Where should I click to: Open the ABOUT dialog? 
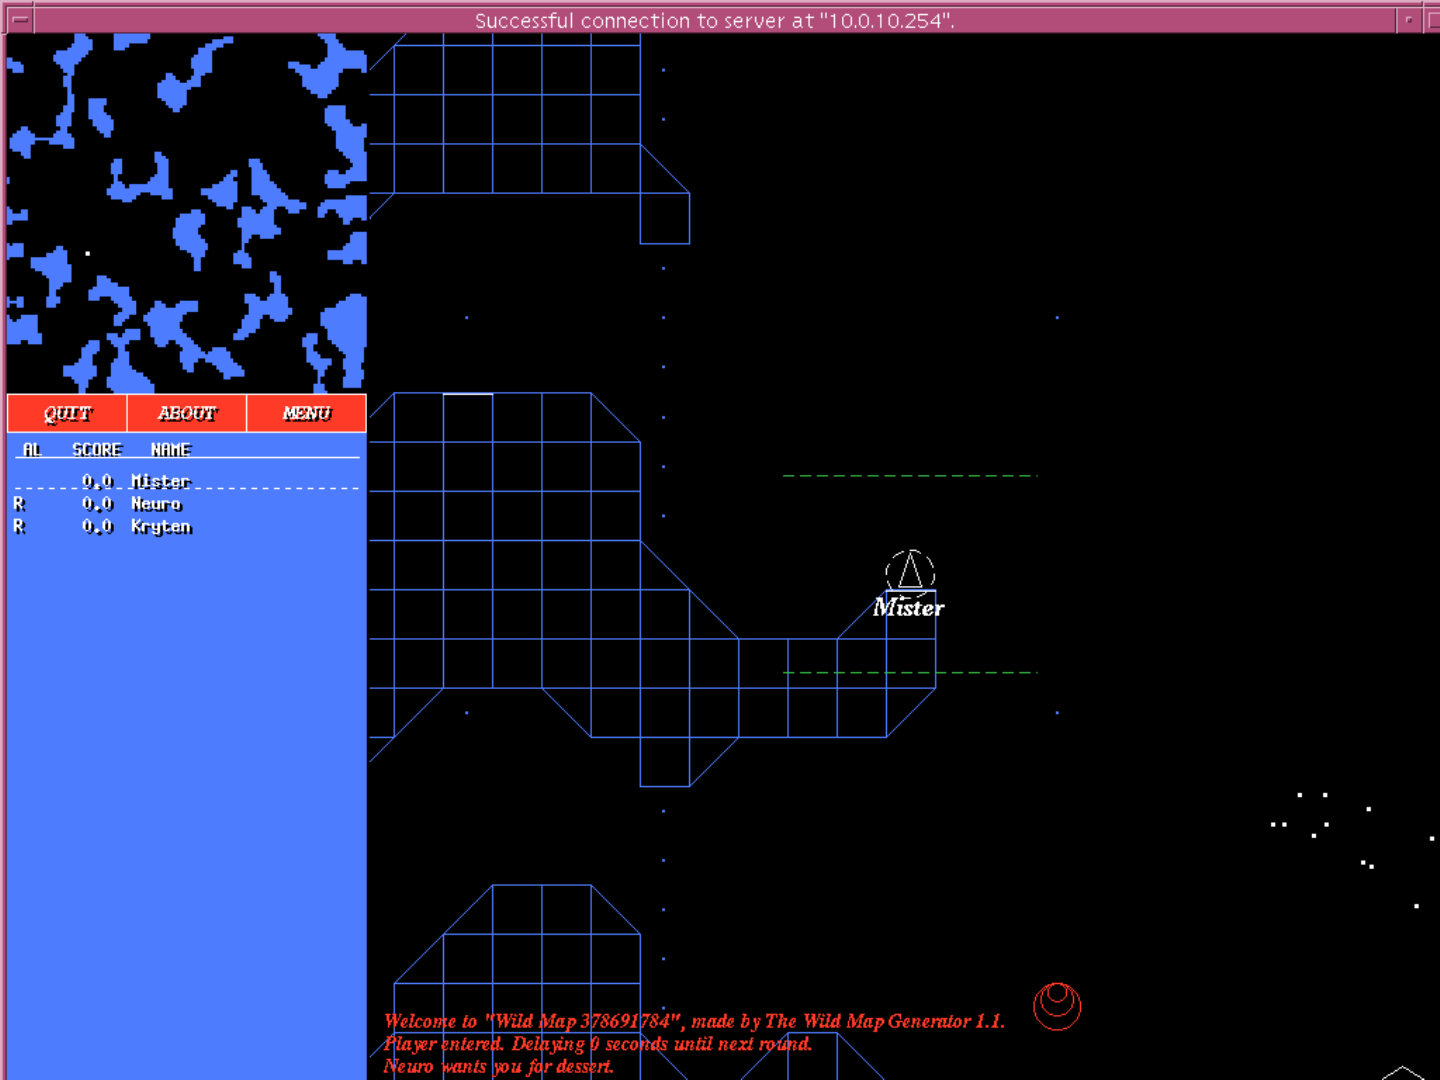(187, 413)
